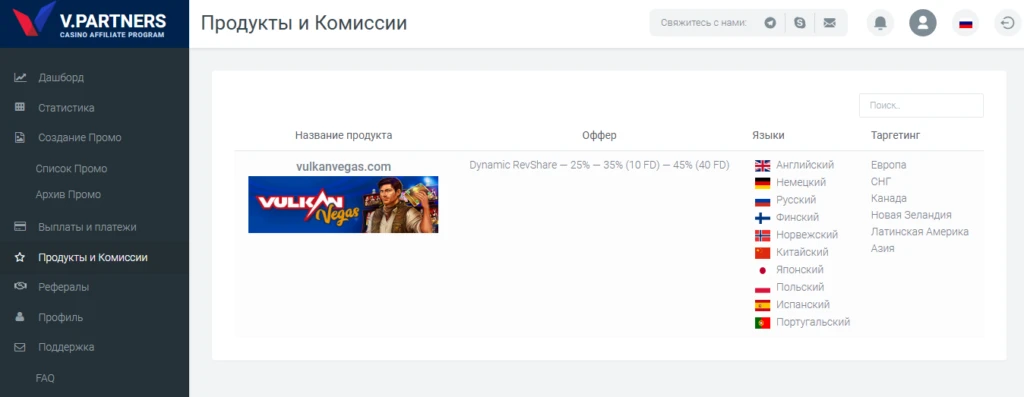Click the Канада targeting entry

click(889, 198)
